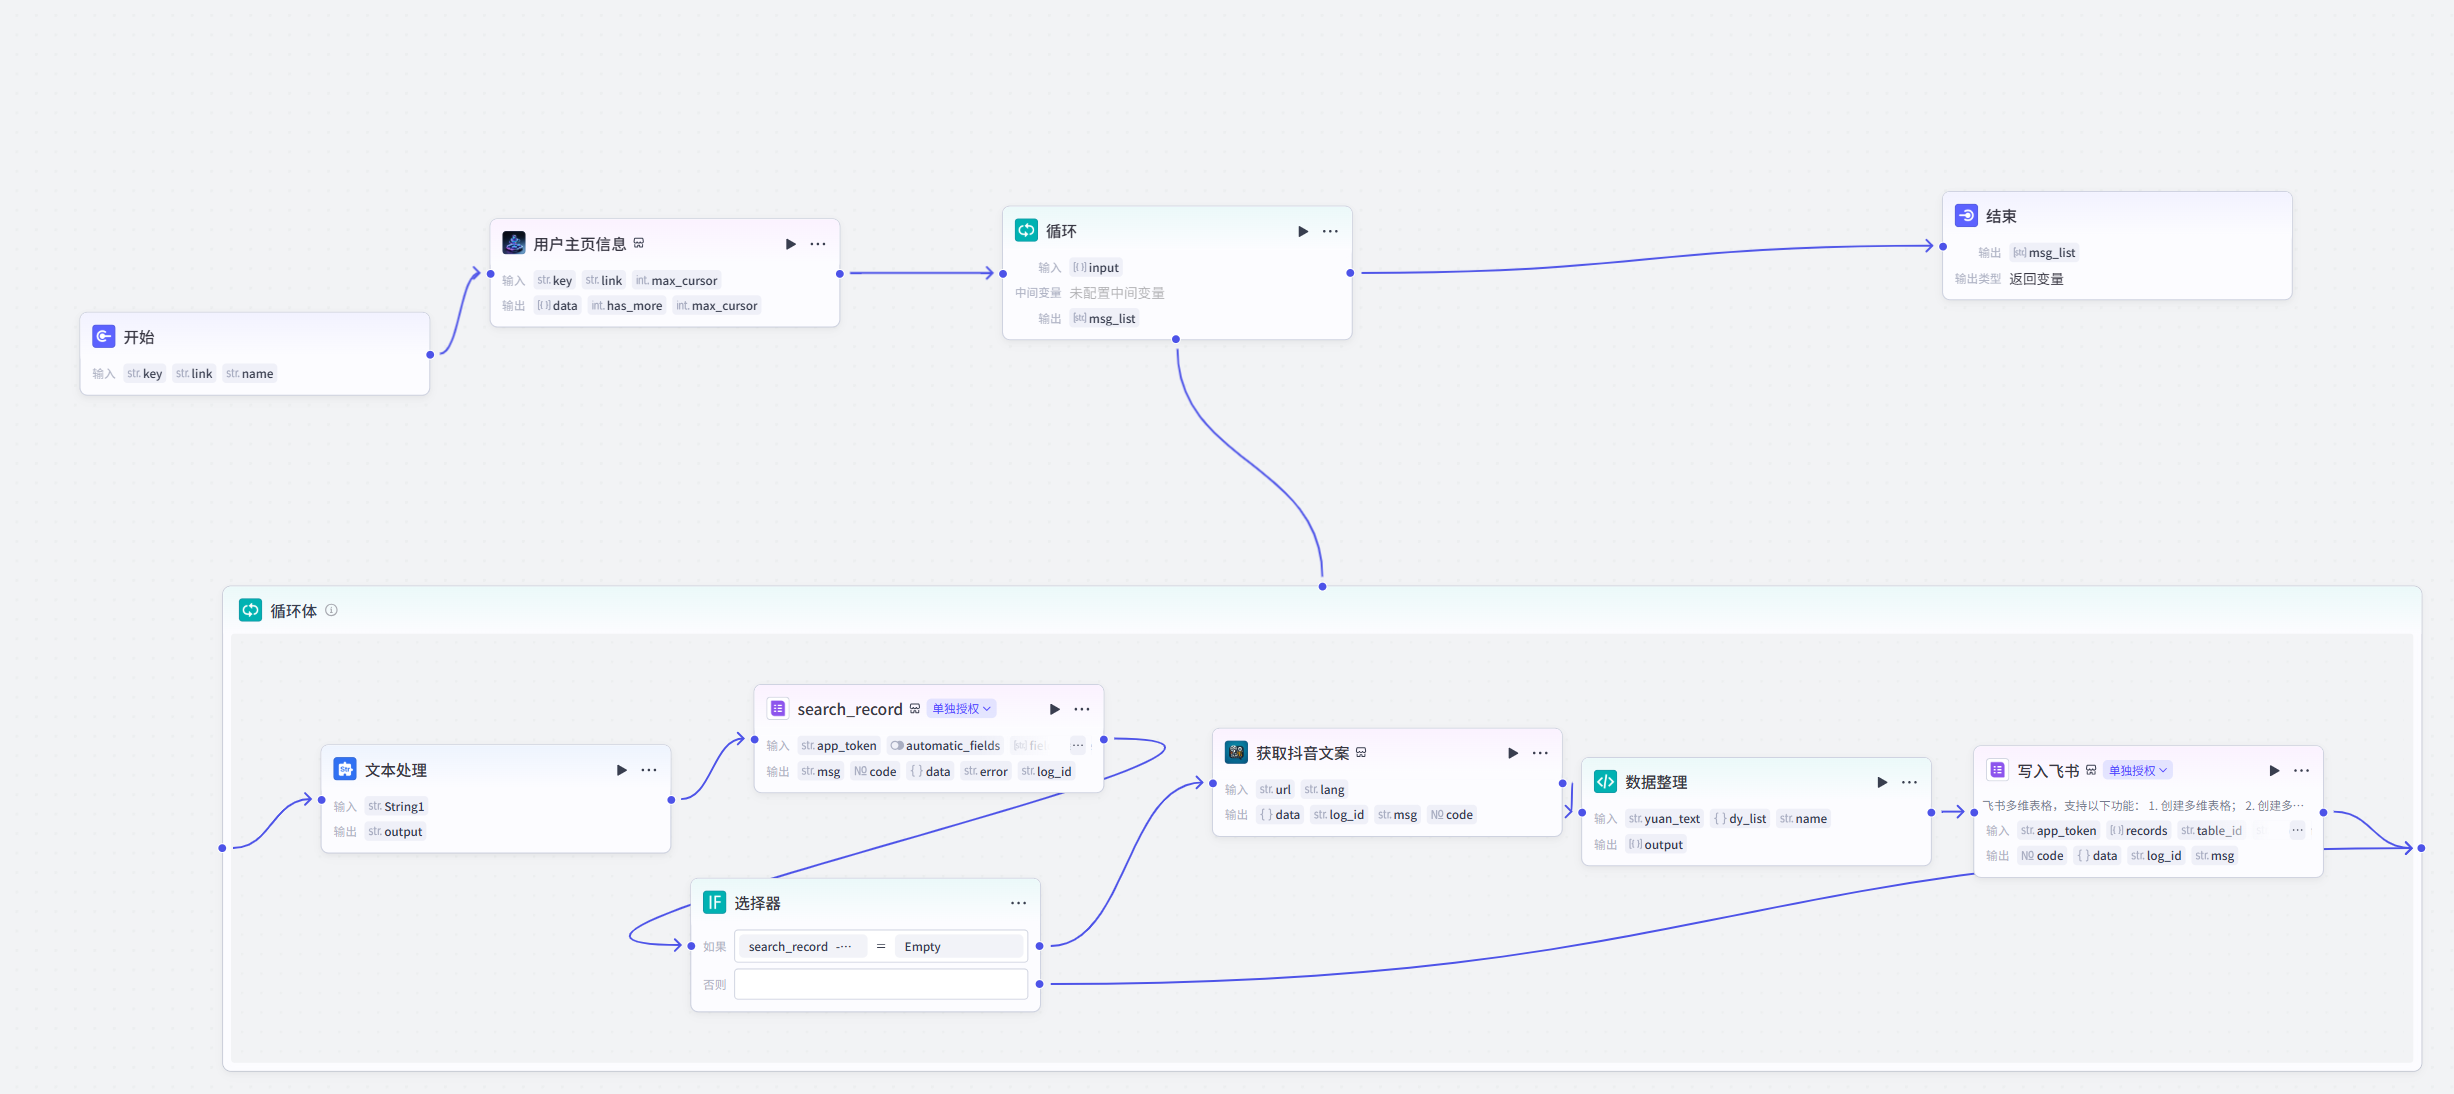Click the info icon next to 循环体
This screenshot has width=2454, height=1094.
(331, 610)
